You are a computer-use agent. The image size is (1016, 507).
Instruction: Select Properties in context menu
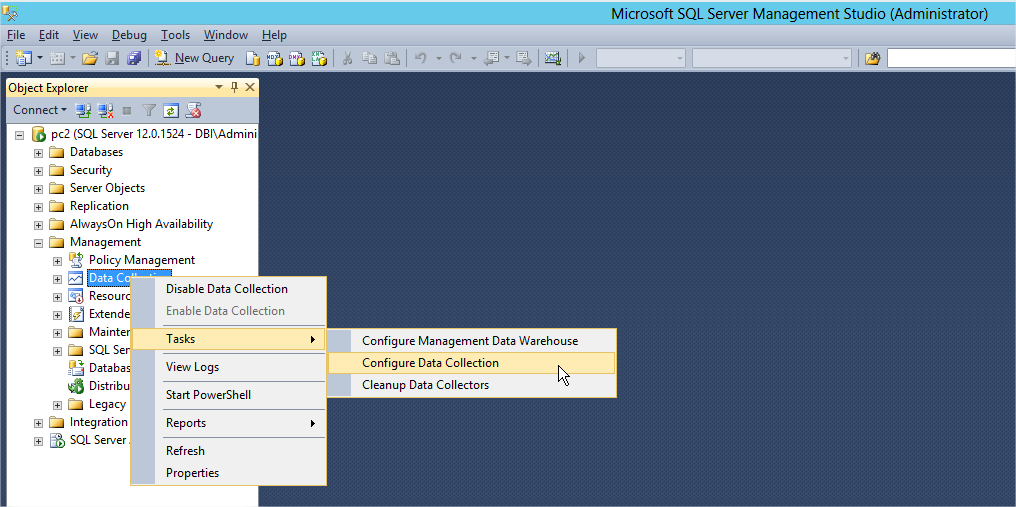point(228,473)
